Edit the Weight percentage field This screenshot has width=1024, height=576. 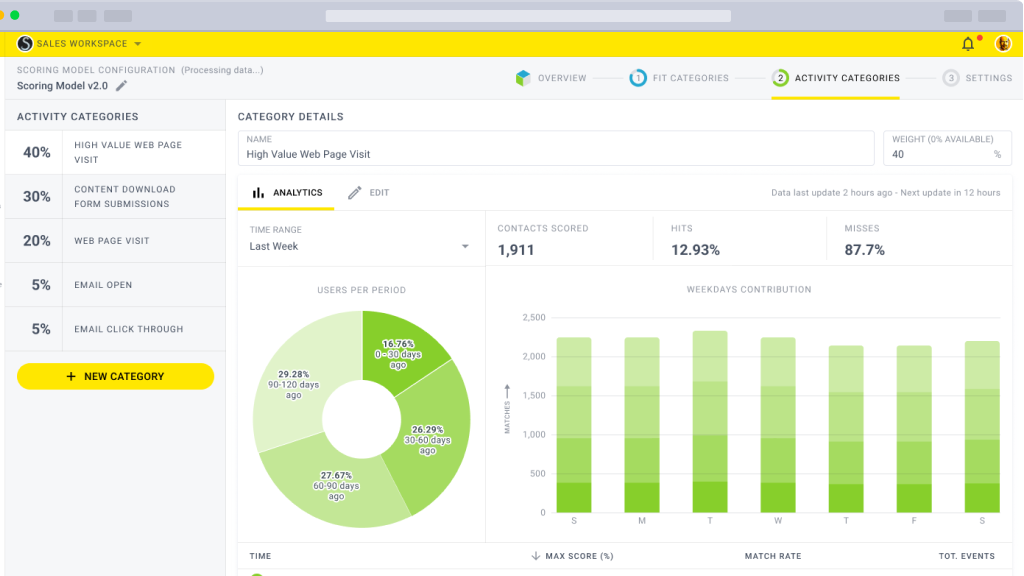click(938, 154)
